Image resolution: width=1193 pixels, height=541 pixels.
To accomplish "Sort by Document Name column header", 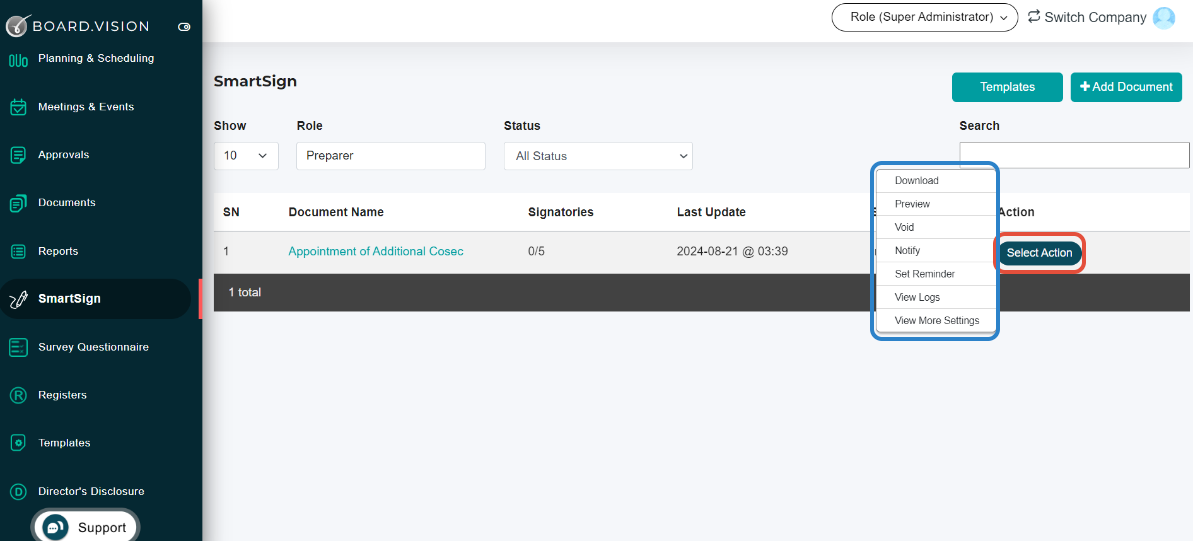I will 336,212.
